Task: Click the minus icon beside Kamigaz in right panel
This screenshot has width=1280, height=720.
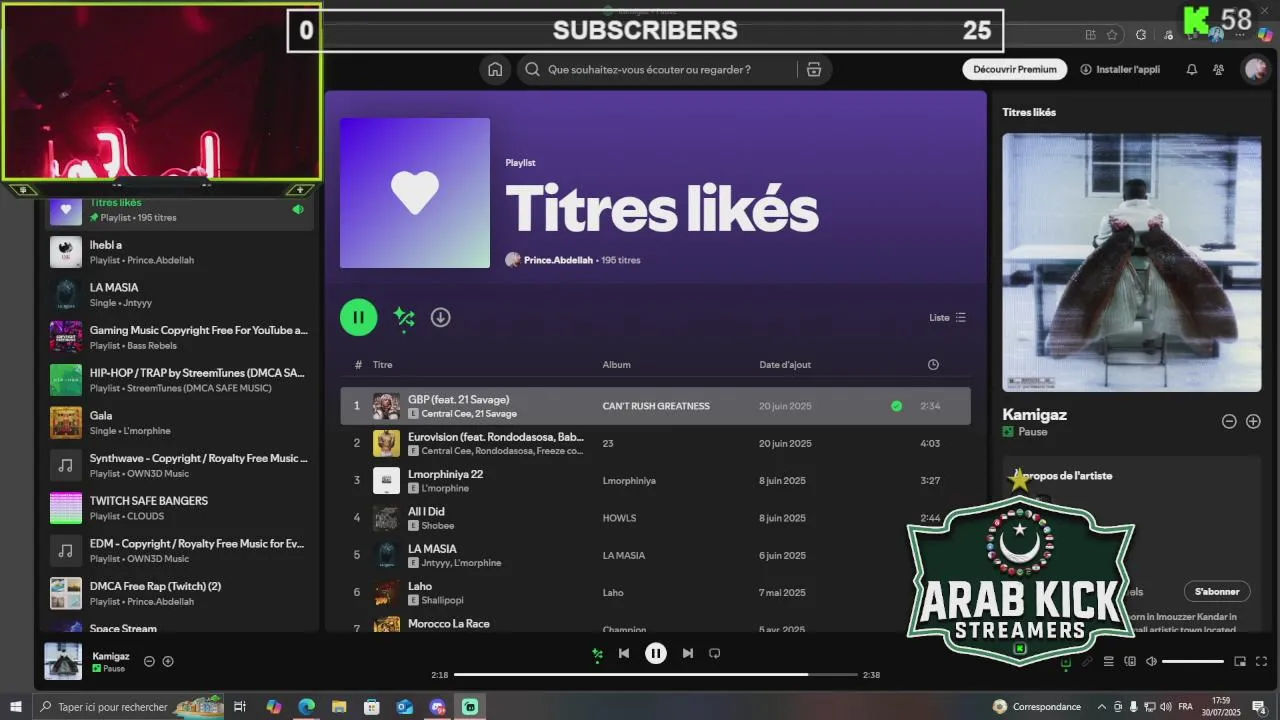Action: point(1229,421)
